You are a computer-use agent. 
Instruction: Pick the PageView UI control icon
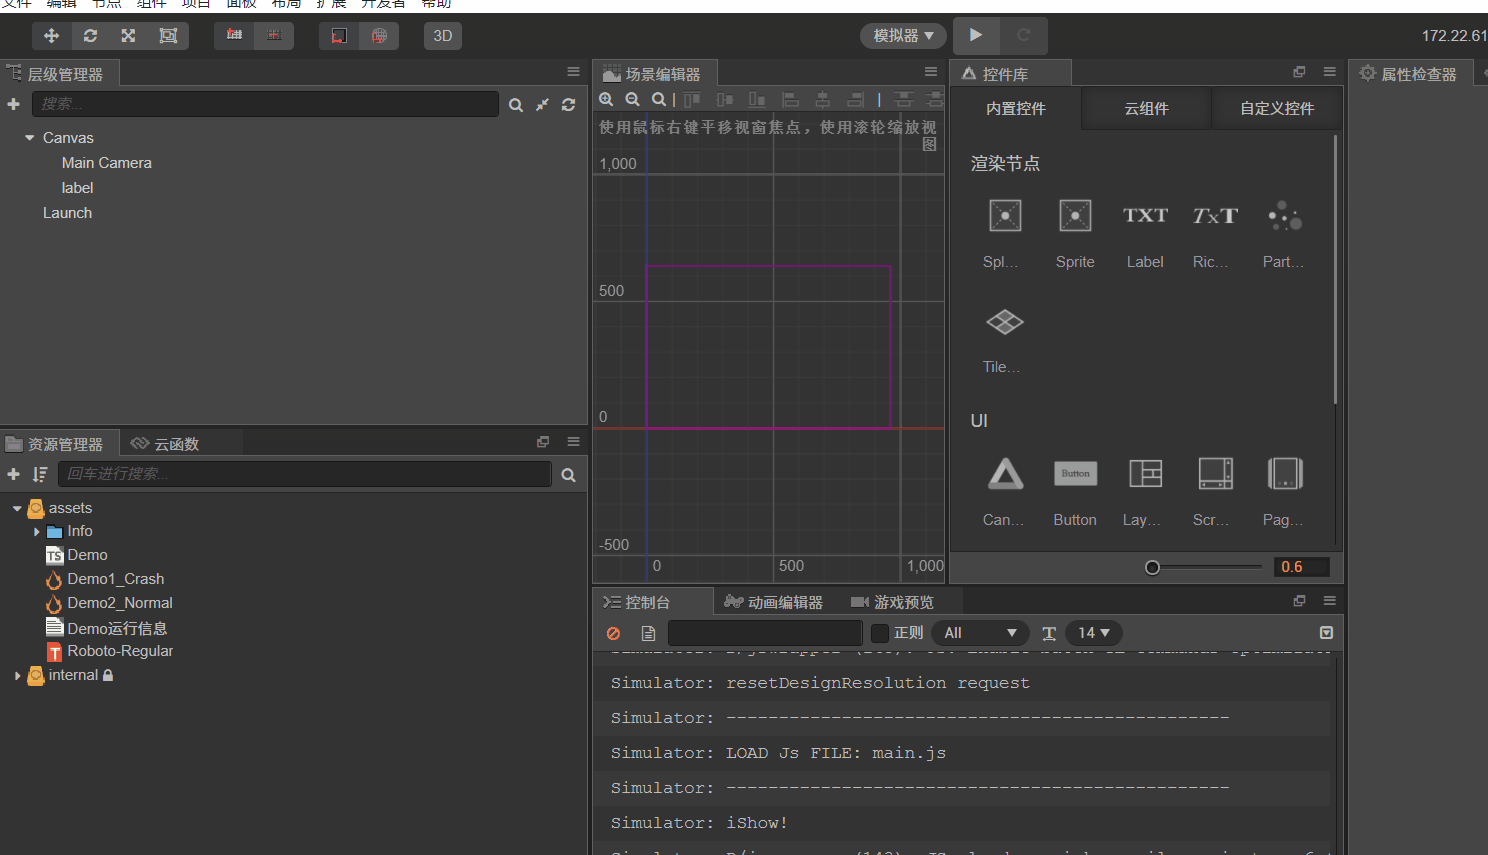[1285, 474]
